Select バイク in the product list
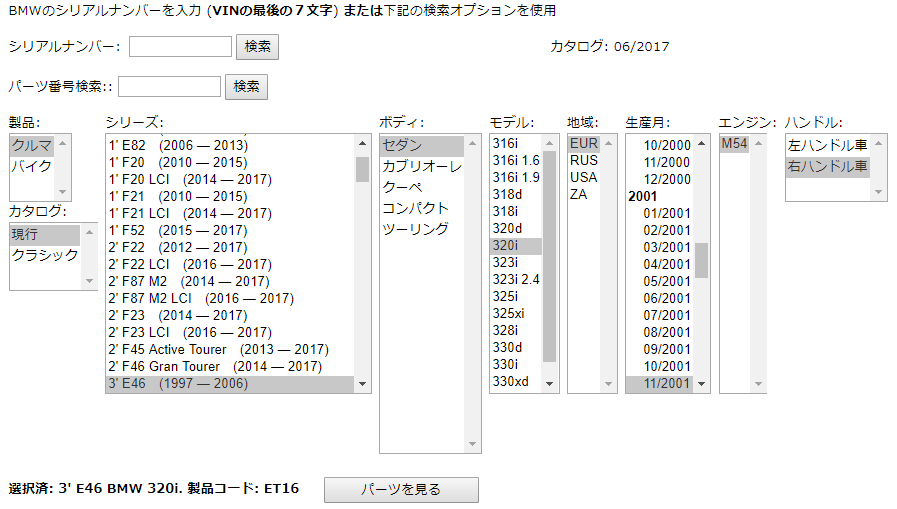Viewport: 897px width, 509px height. [32, 166]
